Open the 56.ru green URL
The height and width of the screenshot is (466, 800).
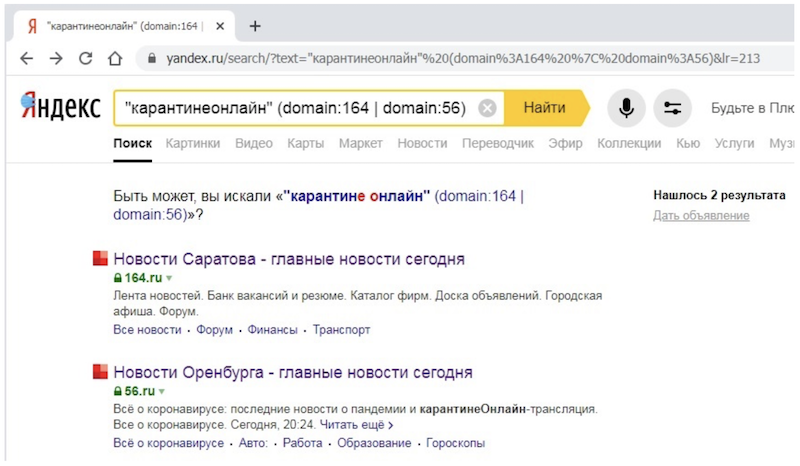point(139,391)
